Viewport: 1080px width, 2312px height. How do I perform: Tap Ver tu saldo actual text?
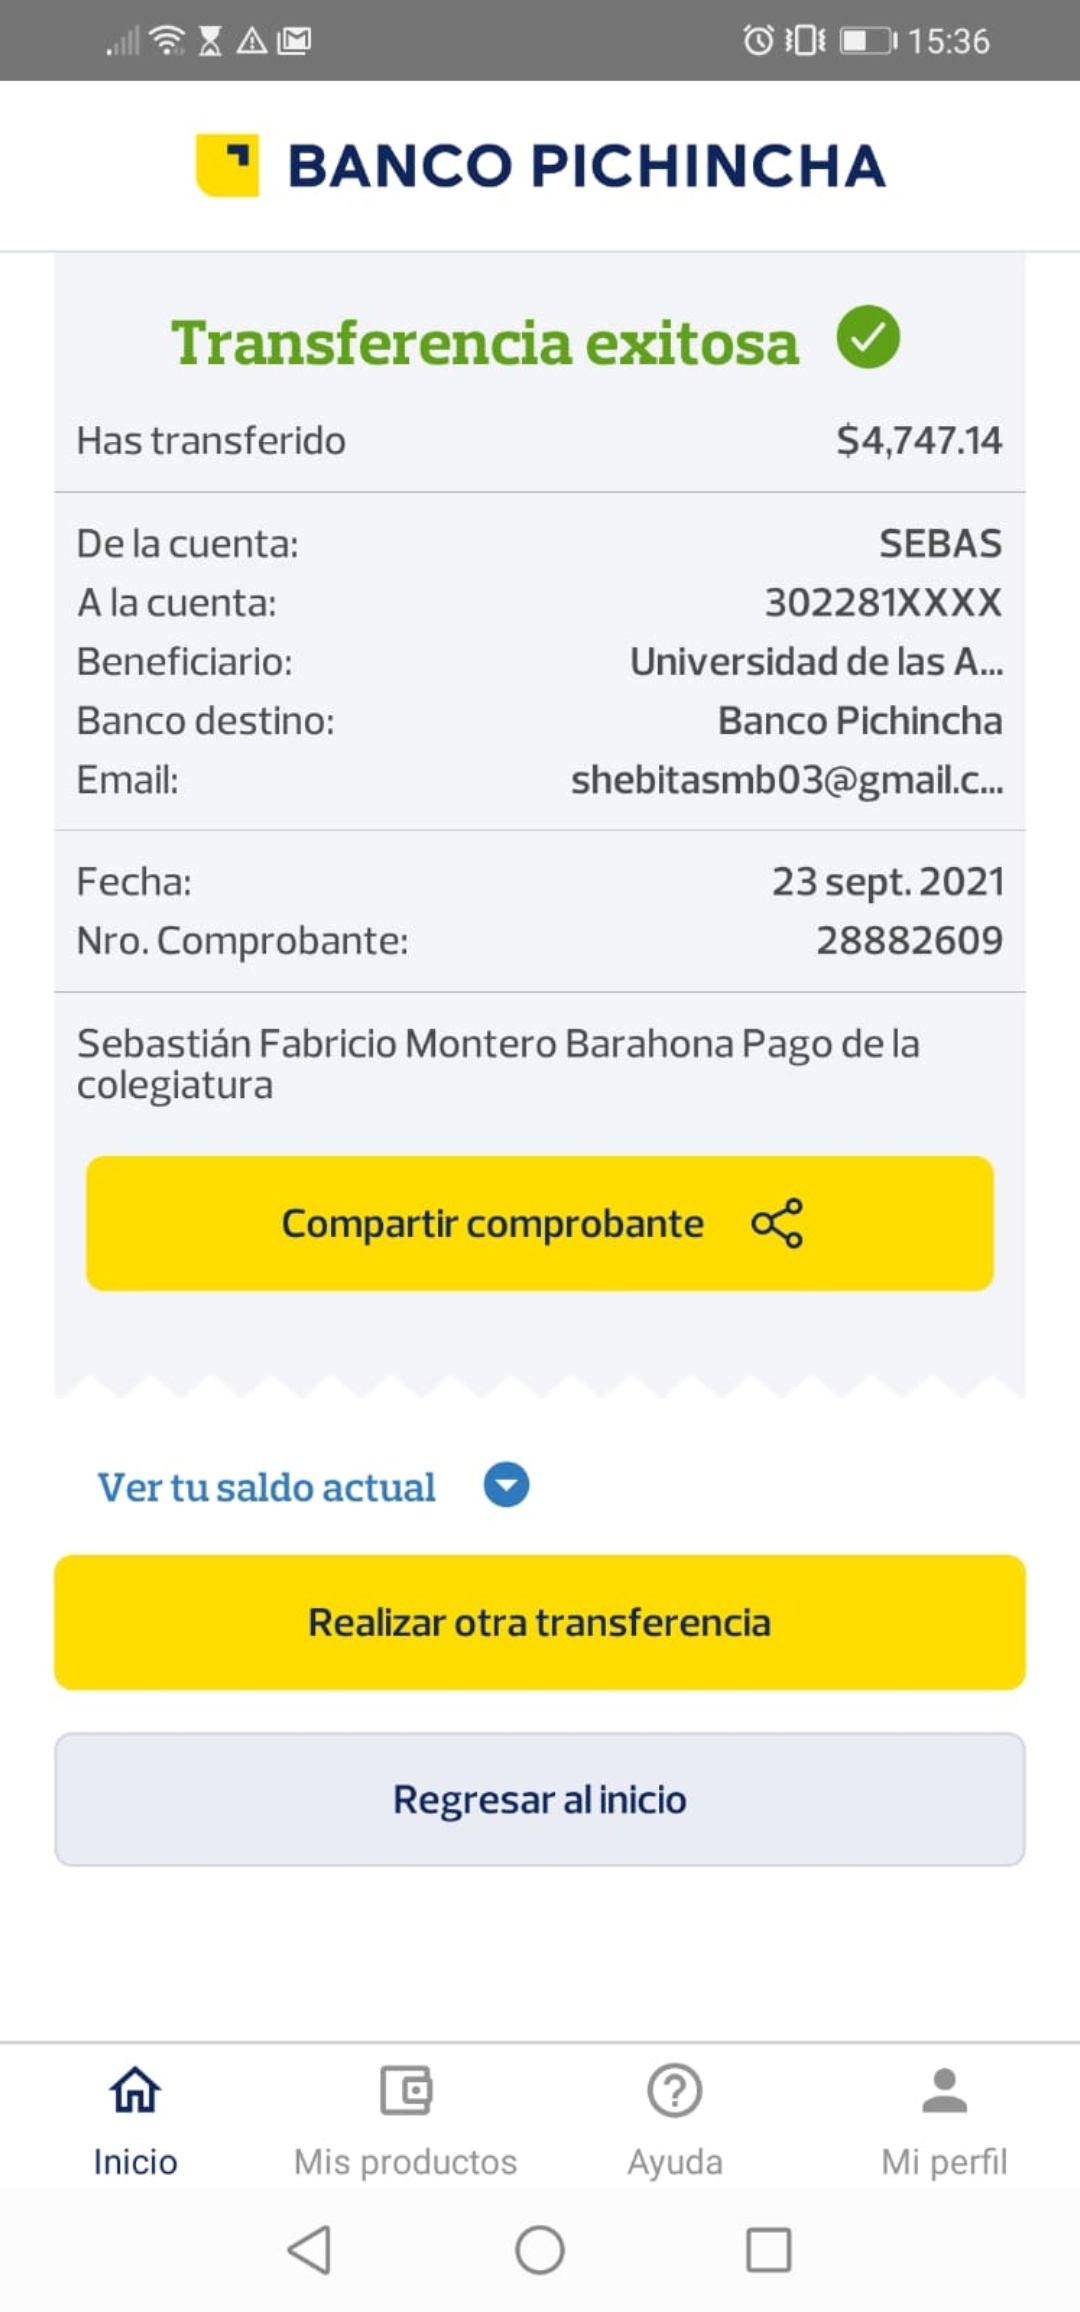point(266,1487)
